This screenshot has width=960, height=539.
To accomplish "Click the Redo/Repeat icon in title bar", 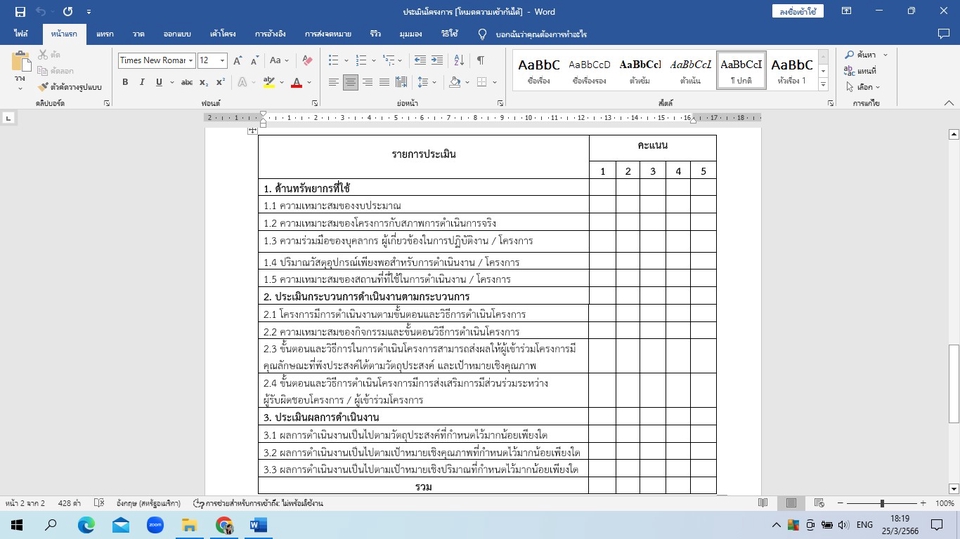I will [68, 12].
